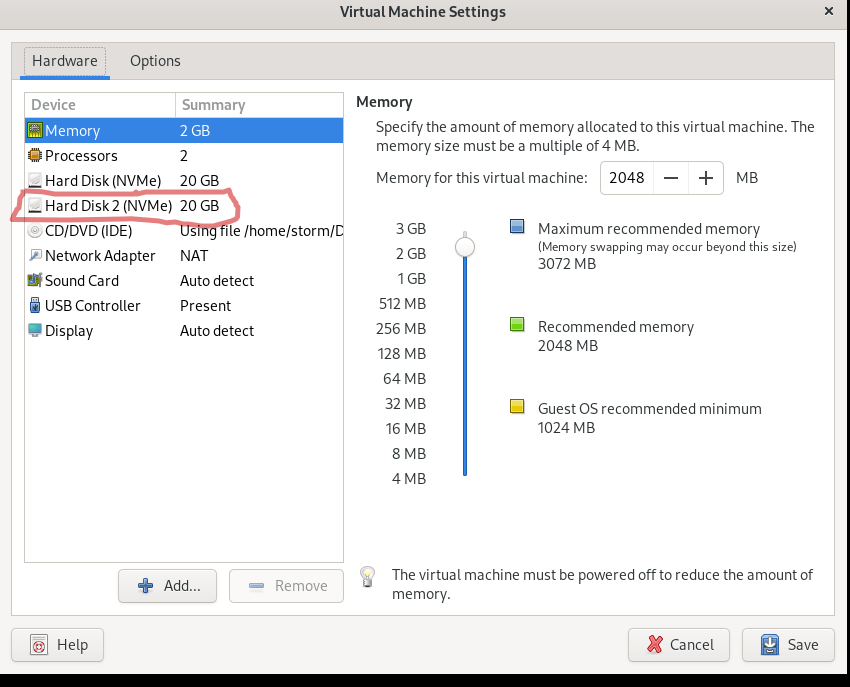Click the Network Adapter icon

pyautogui.click(x=35, y=256)
